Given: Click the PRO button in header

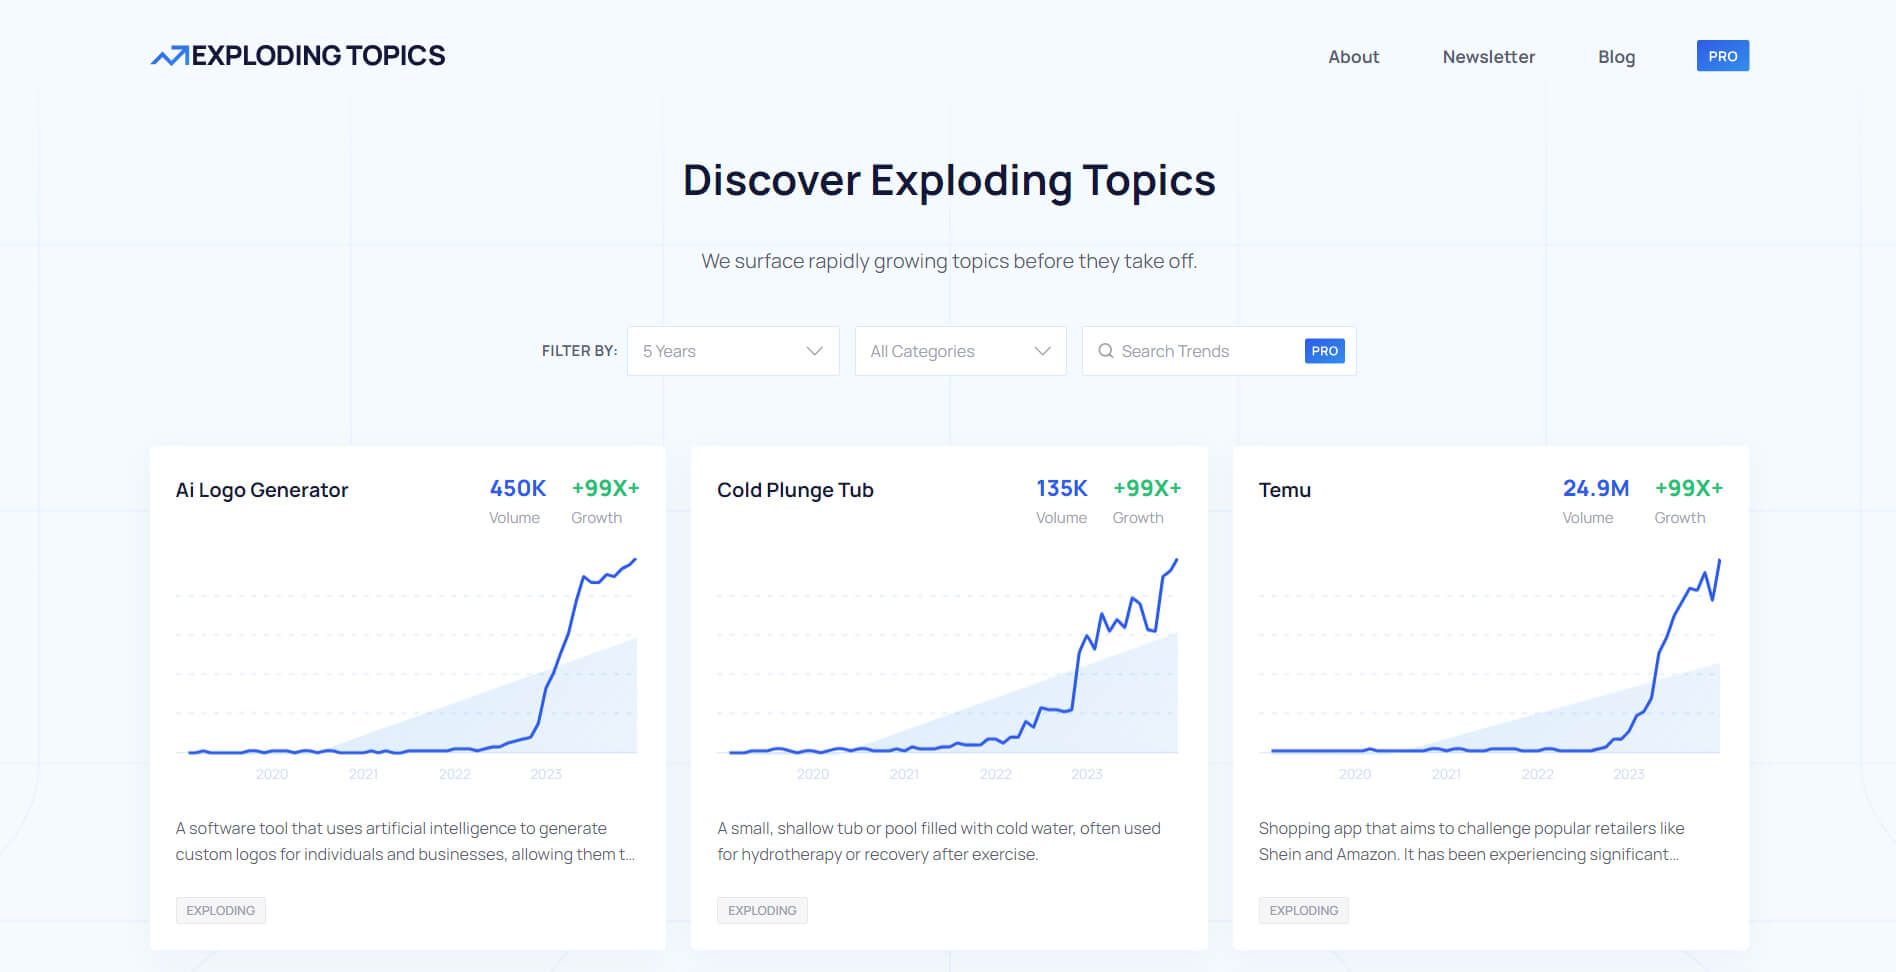Looking at the screenshot, I should click(1722, 56).
